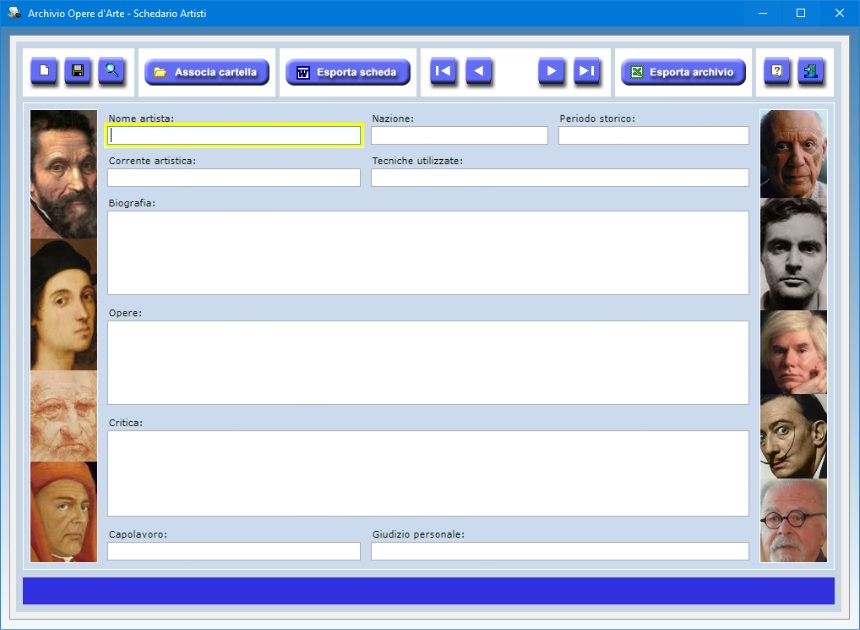
Task: Jump to the last record
Action: [x=587, y=71]
